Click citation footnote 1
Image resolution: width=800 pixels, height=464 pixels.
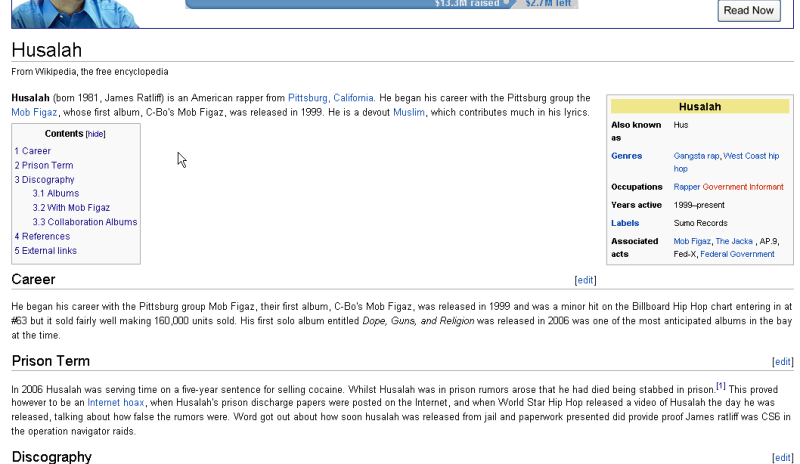pos(720,385)
